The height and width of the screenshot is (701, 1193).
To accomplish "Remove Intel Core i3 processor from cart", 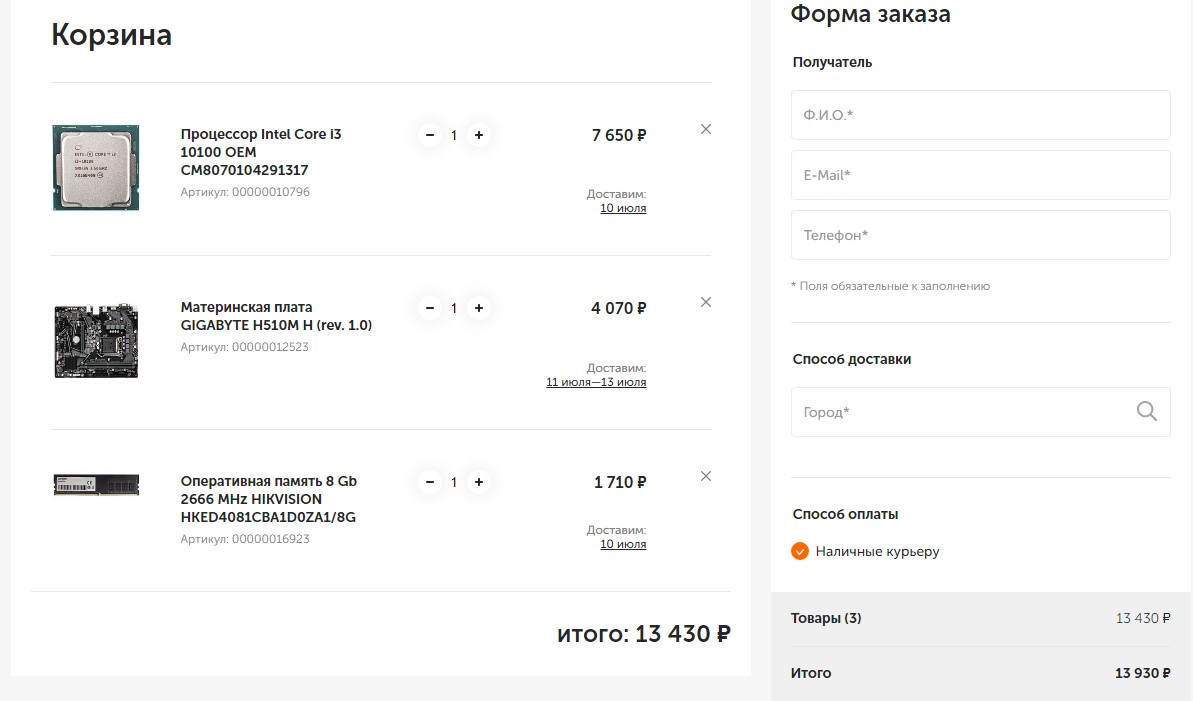I will [706, 129].
